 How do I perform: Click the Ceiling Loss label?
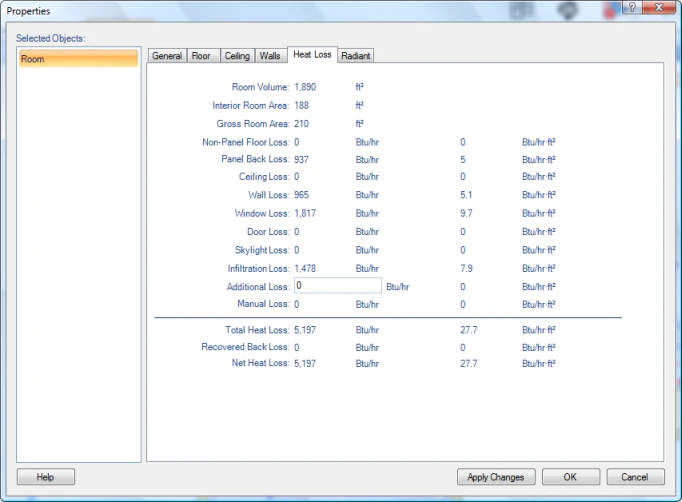264,177
